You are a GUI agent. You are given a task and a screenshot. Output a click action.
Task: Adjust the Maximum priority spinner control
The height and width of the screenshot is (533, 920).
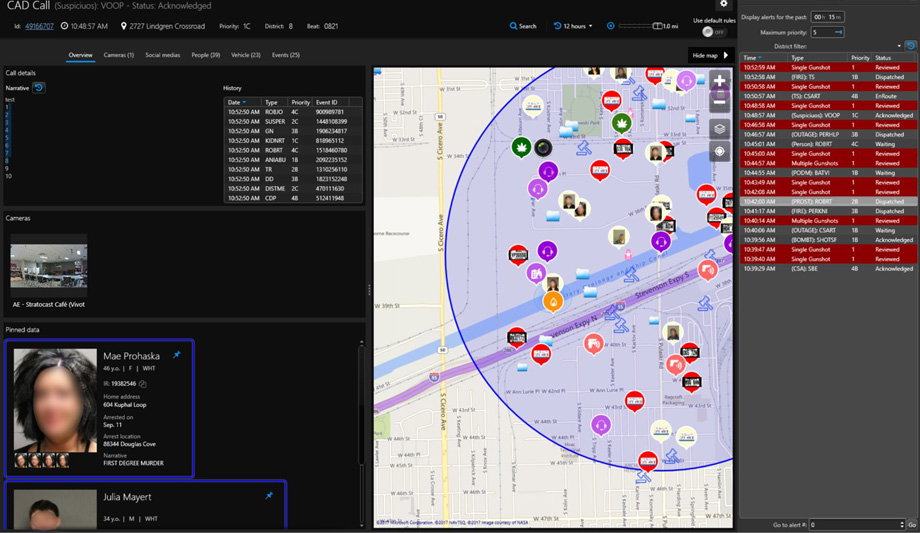[x=839, y=32]
